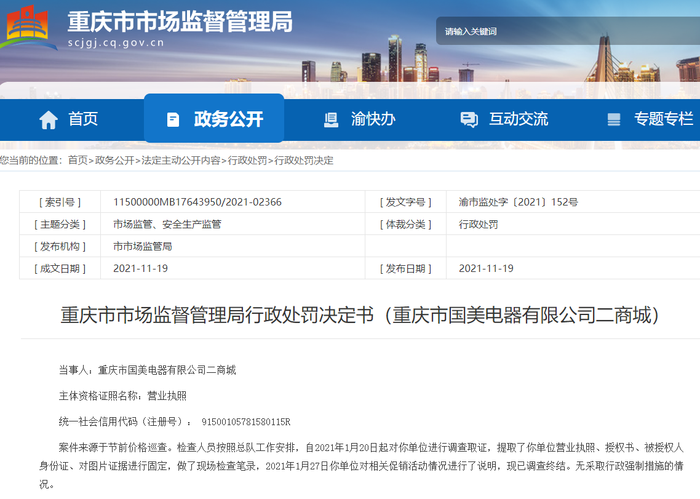Click the 行政处罚 breadcrumb link
This screenshot has width=700, height=499.
tap(247, 160)
